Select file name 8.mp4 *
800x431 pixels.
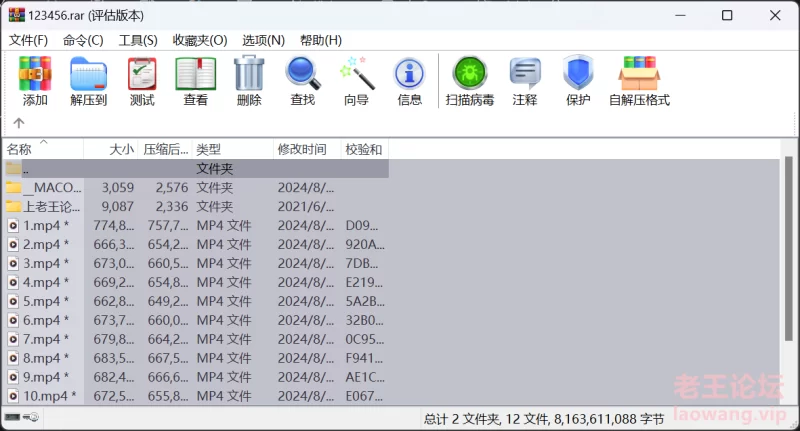[x=46, y=358]
